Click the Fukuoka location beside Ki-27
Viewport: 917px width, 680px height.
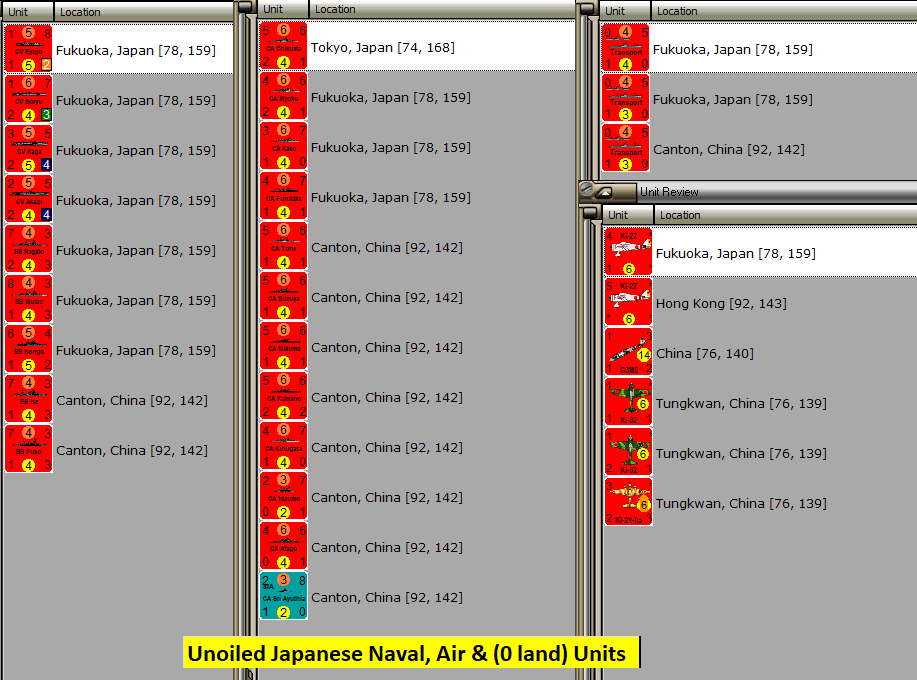pos(736,253)
